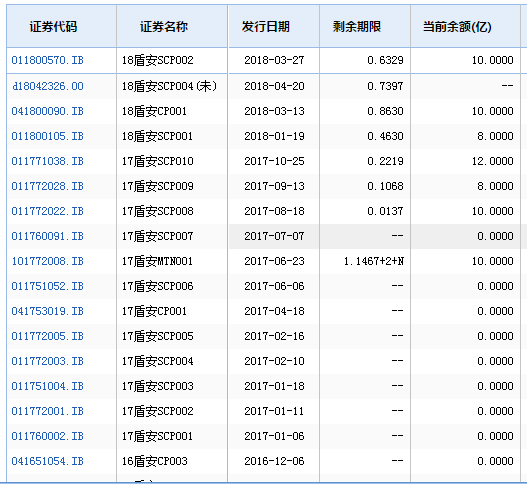Screen dimensions: 527x484
Task: Open 011772028.IB bond details
Action: tap(47, 186)
